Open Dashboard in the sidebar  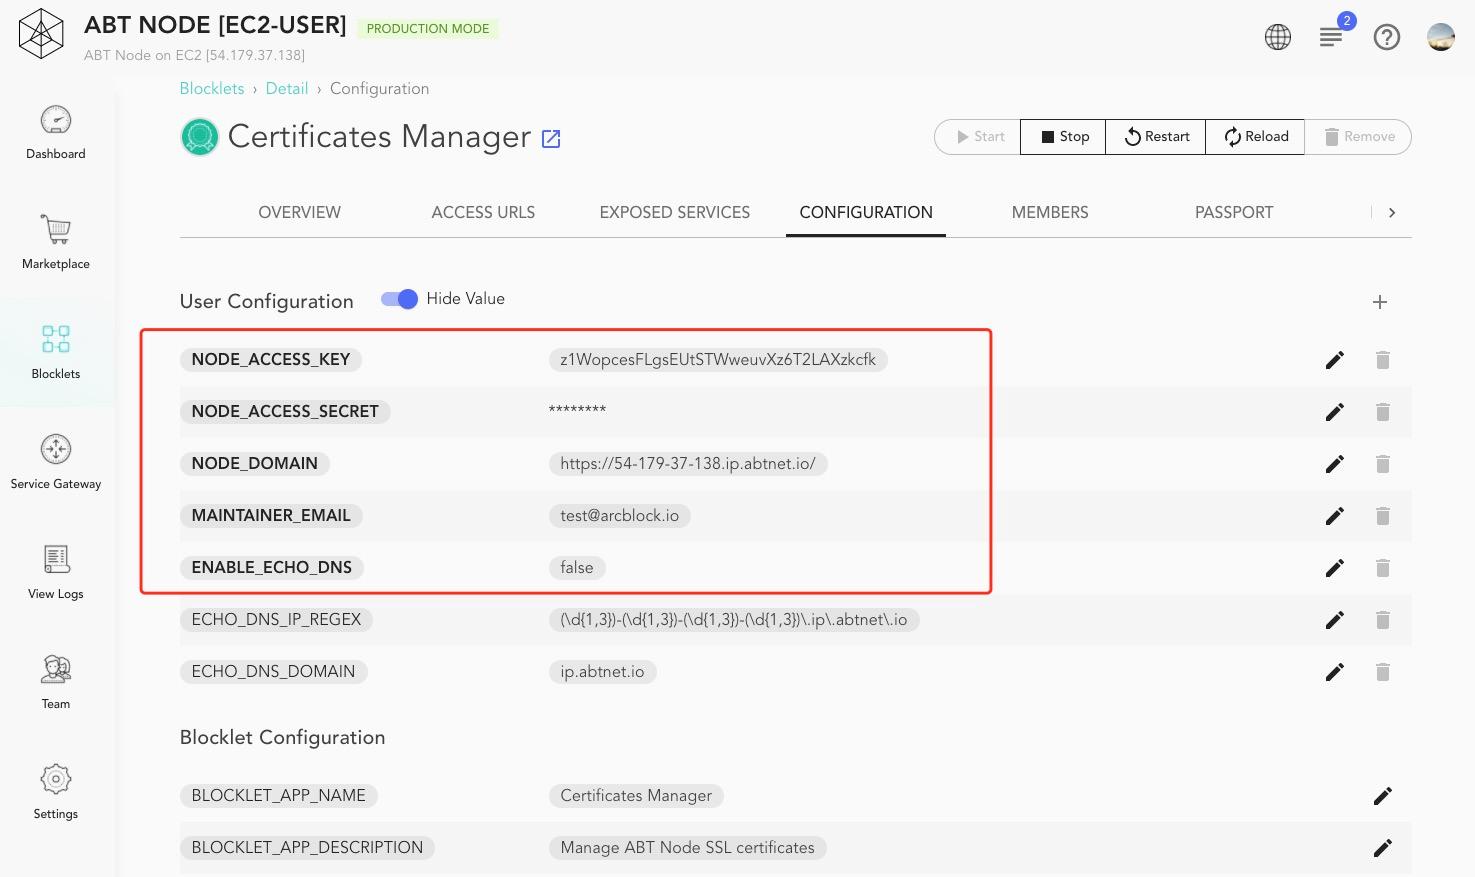[56, 132]
